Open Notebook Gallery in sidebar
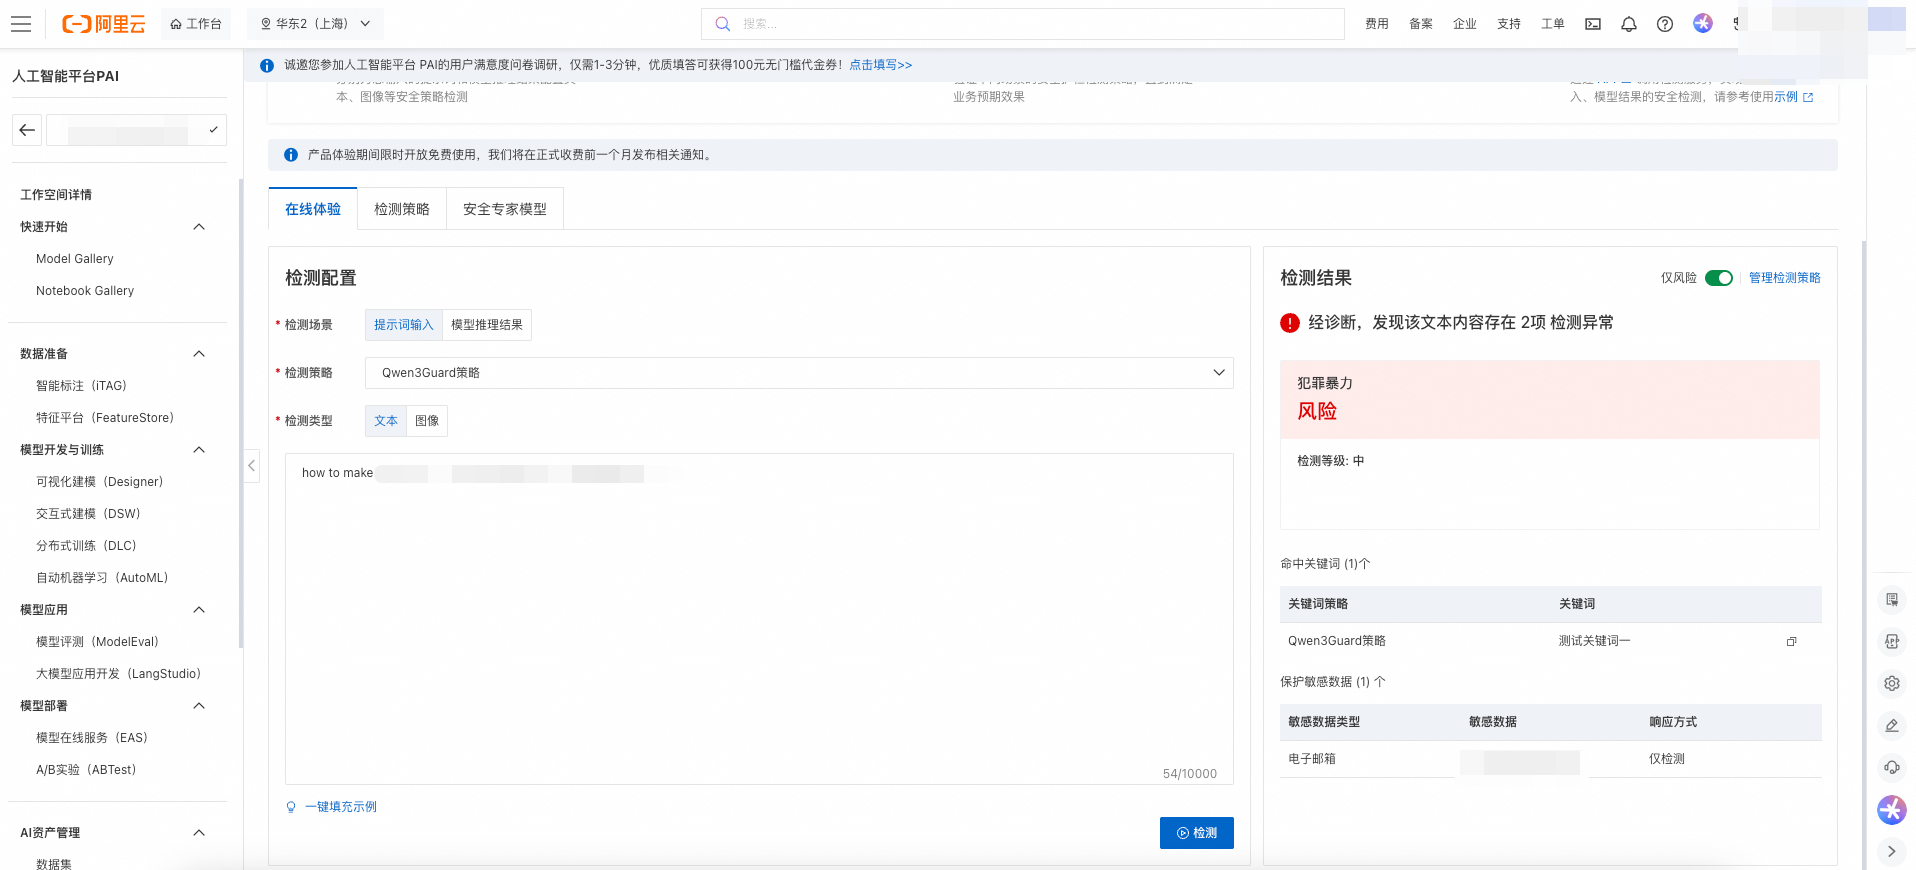The image size is (1916, 870). pyautogui.click(x=85, y=291)
